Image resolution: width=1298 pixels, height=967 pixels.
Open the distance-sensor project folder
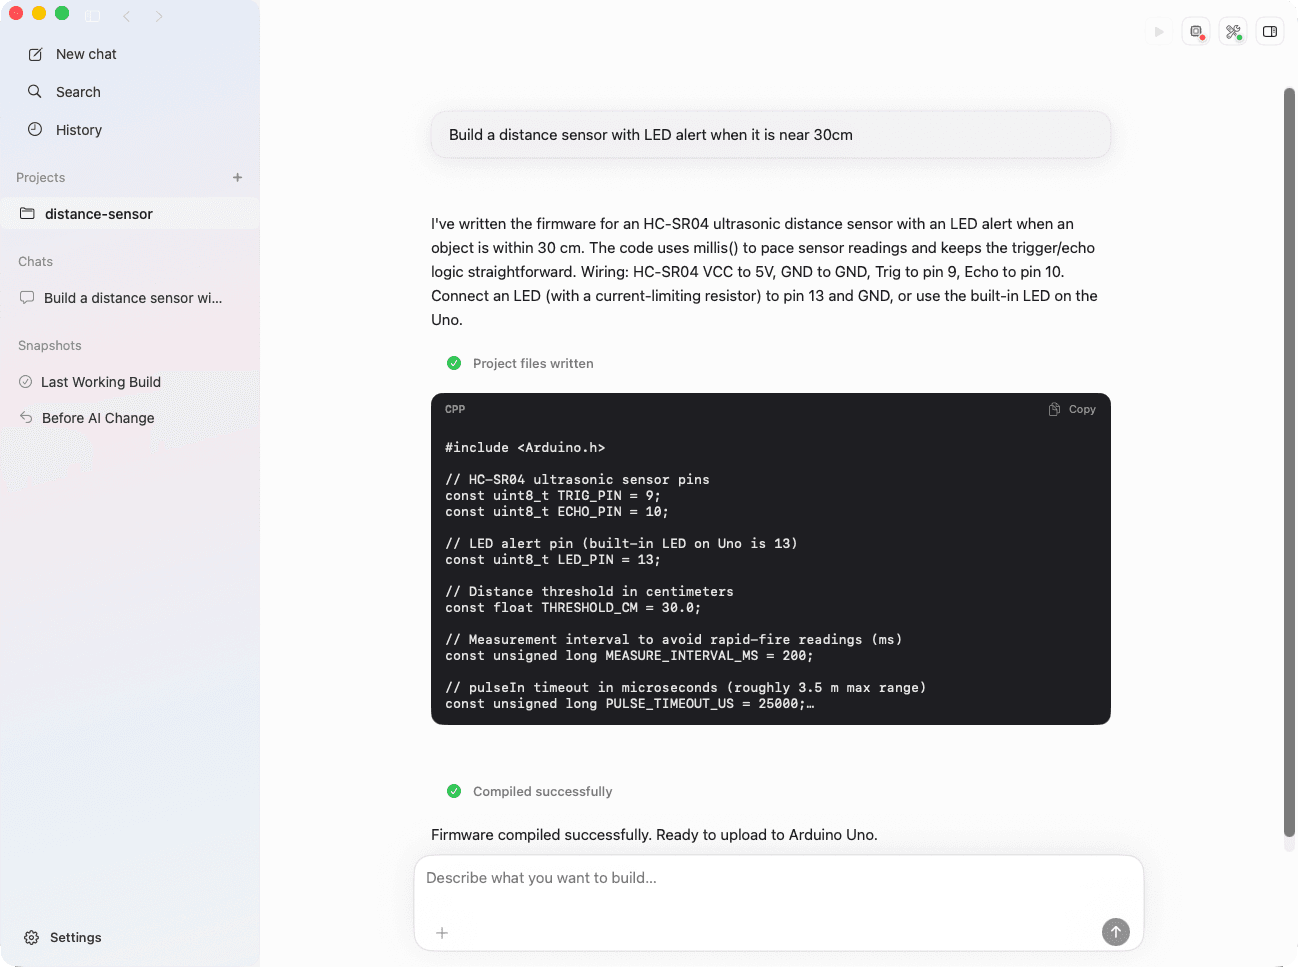[x=130, y=214]
